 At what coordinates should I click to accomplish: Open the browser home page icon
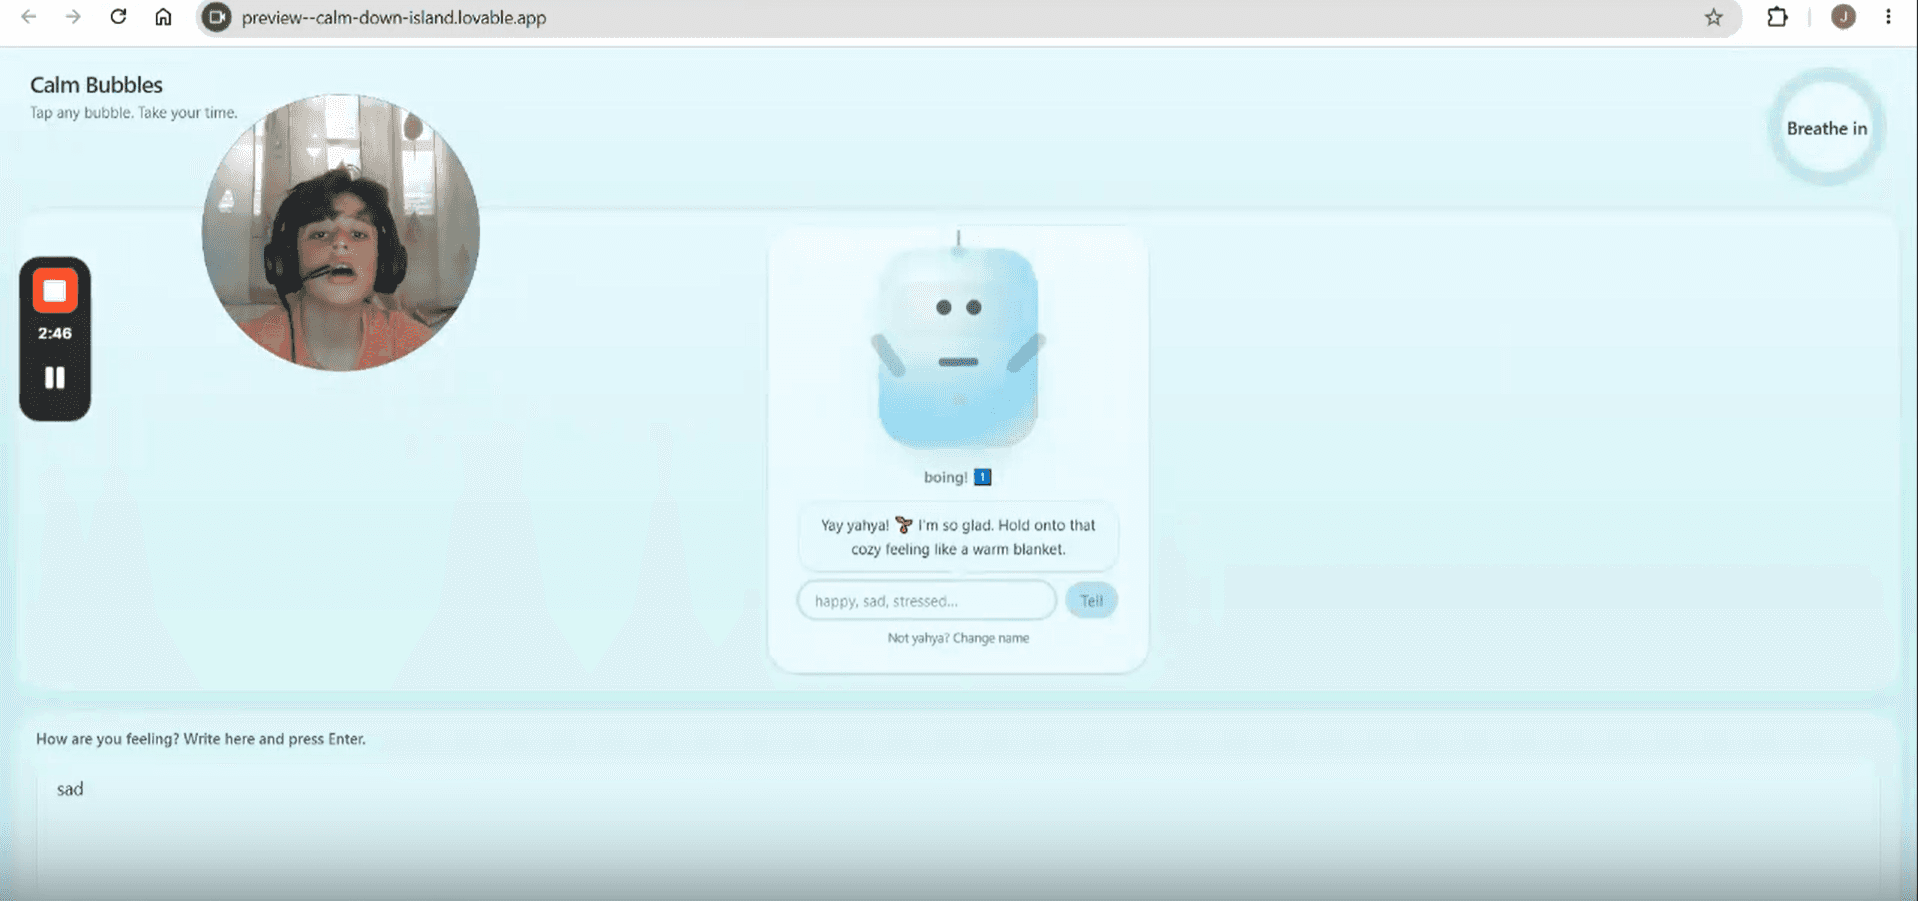pos(163,17)
